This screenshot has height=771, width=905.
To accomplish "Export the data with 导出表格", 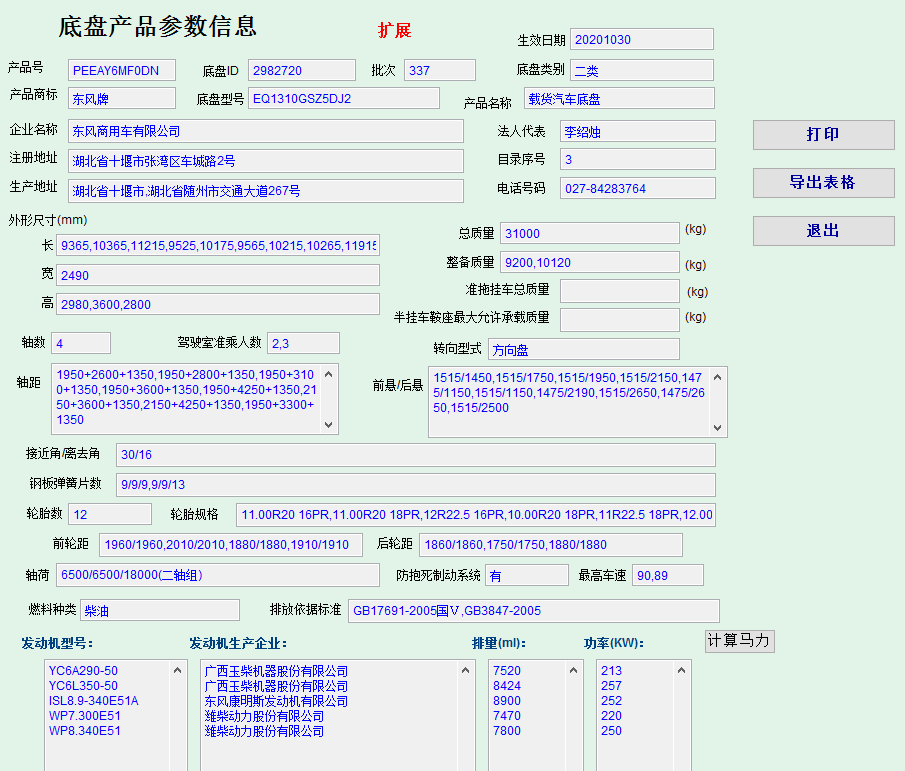I will (x=824, y=183).
